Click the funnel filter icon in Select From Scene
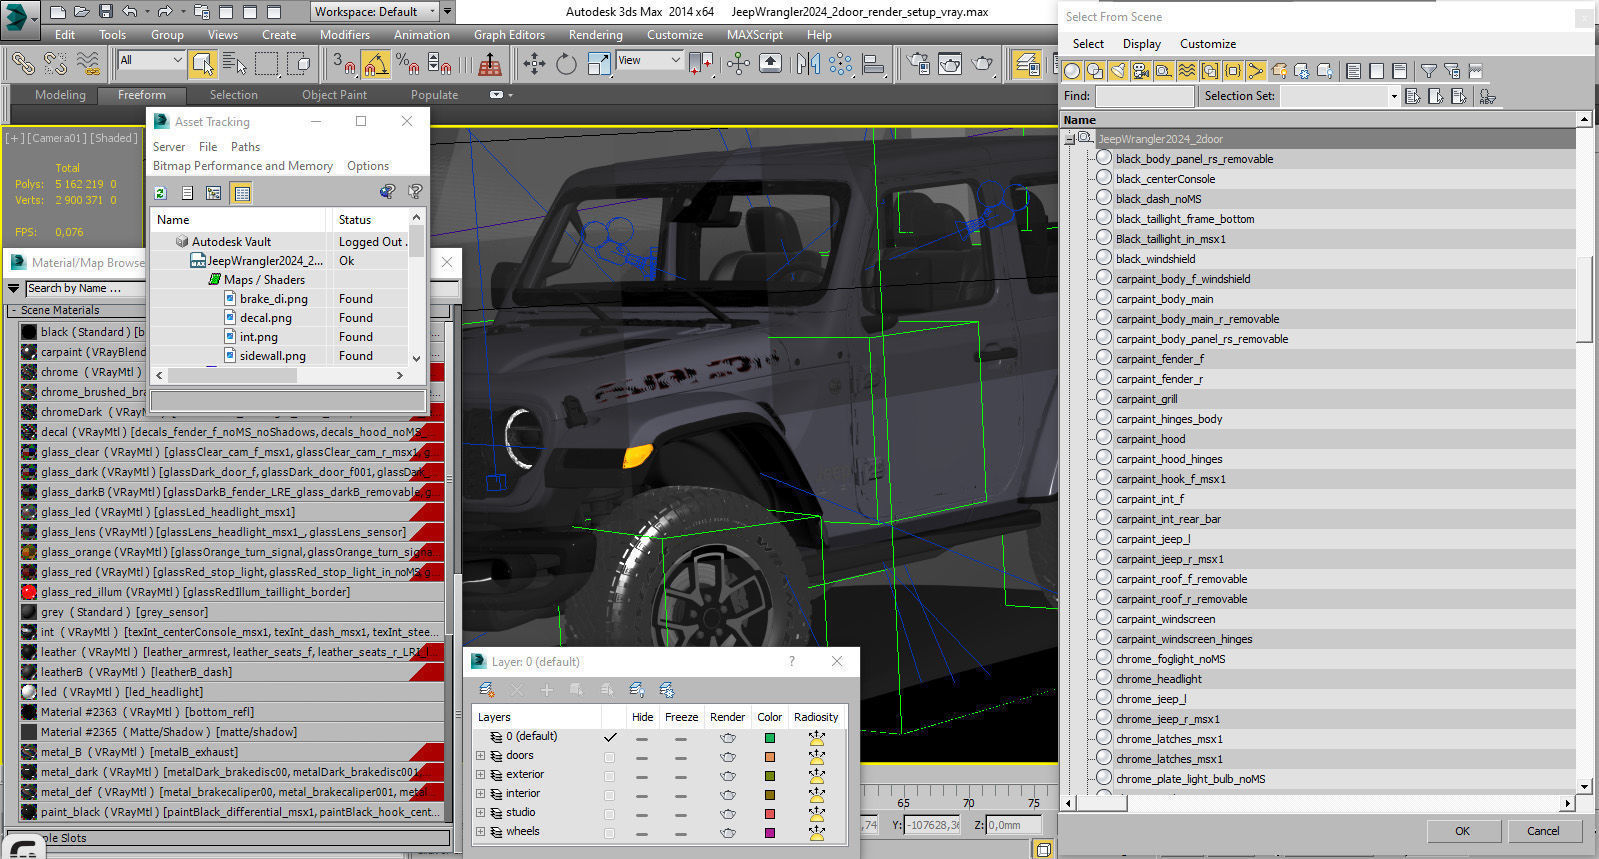1599x859 pixels. 1429,71
